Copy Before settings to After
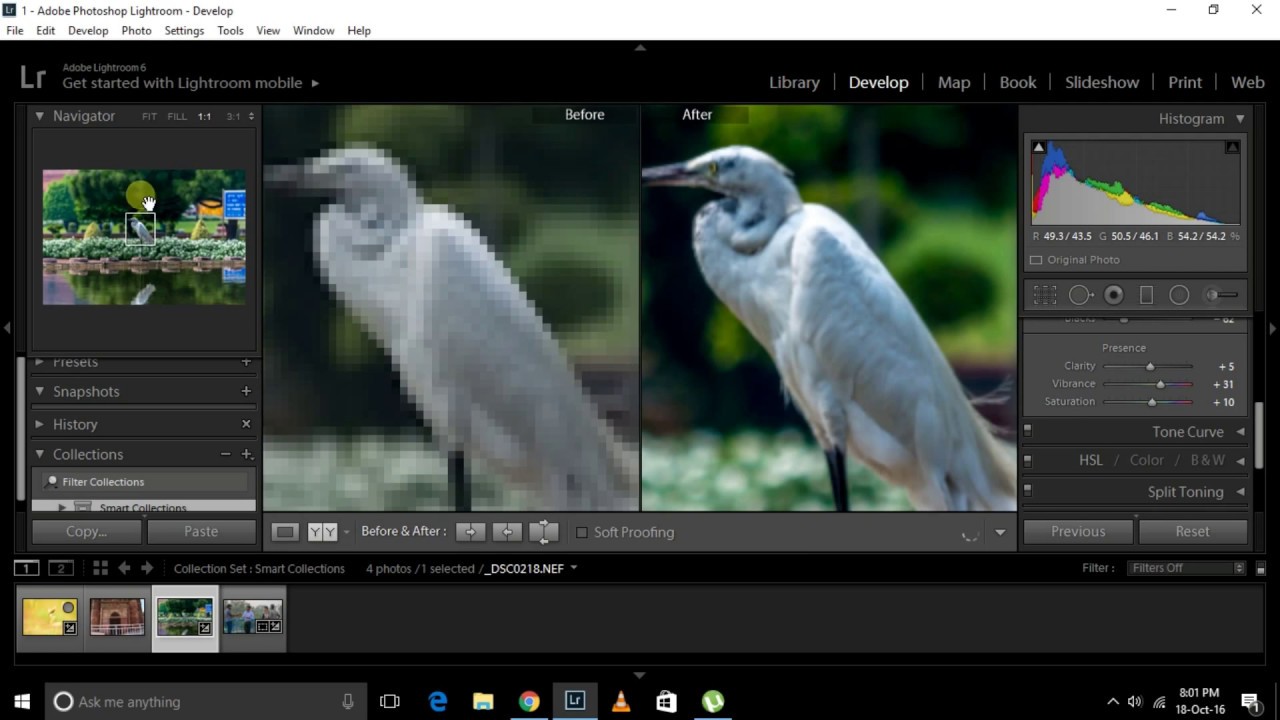This screenshot has height=720, width=1280. pos(470,532)
